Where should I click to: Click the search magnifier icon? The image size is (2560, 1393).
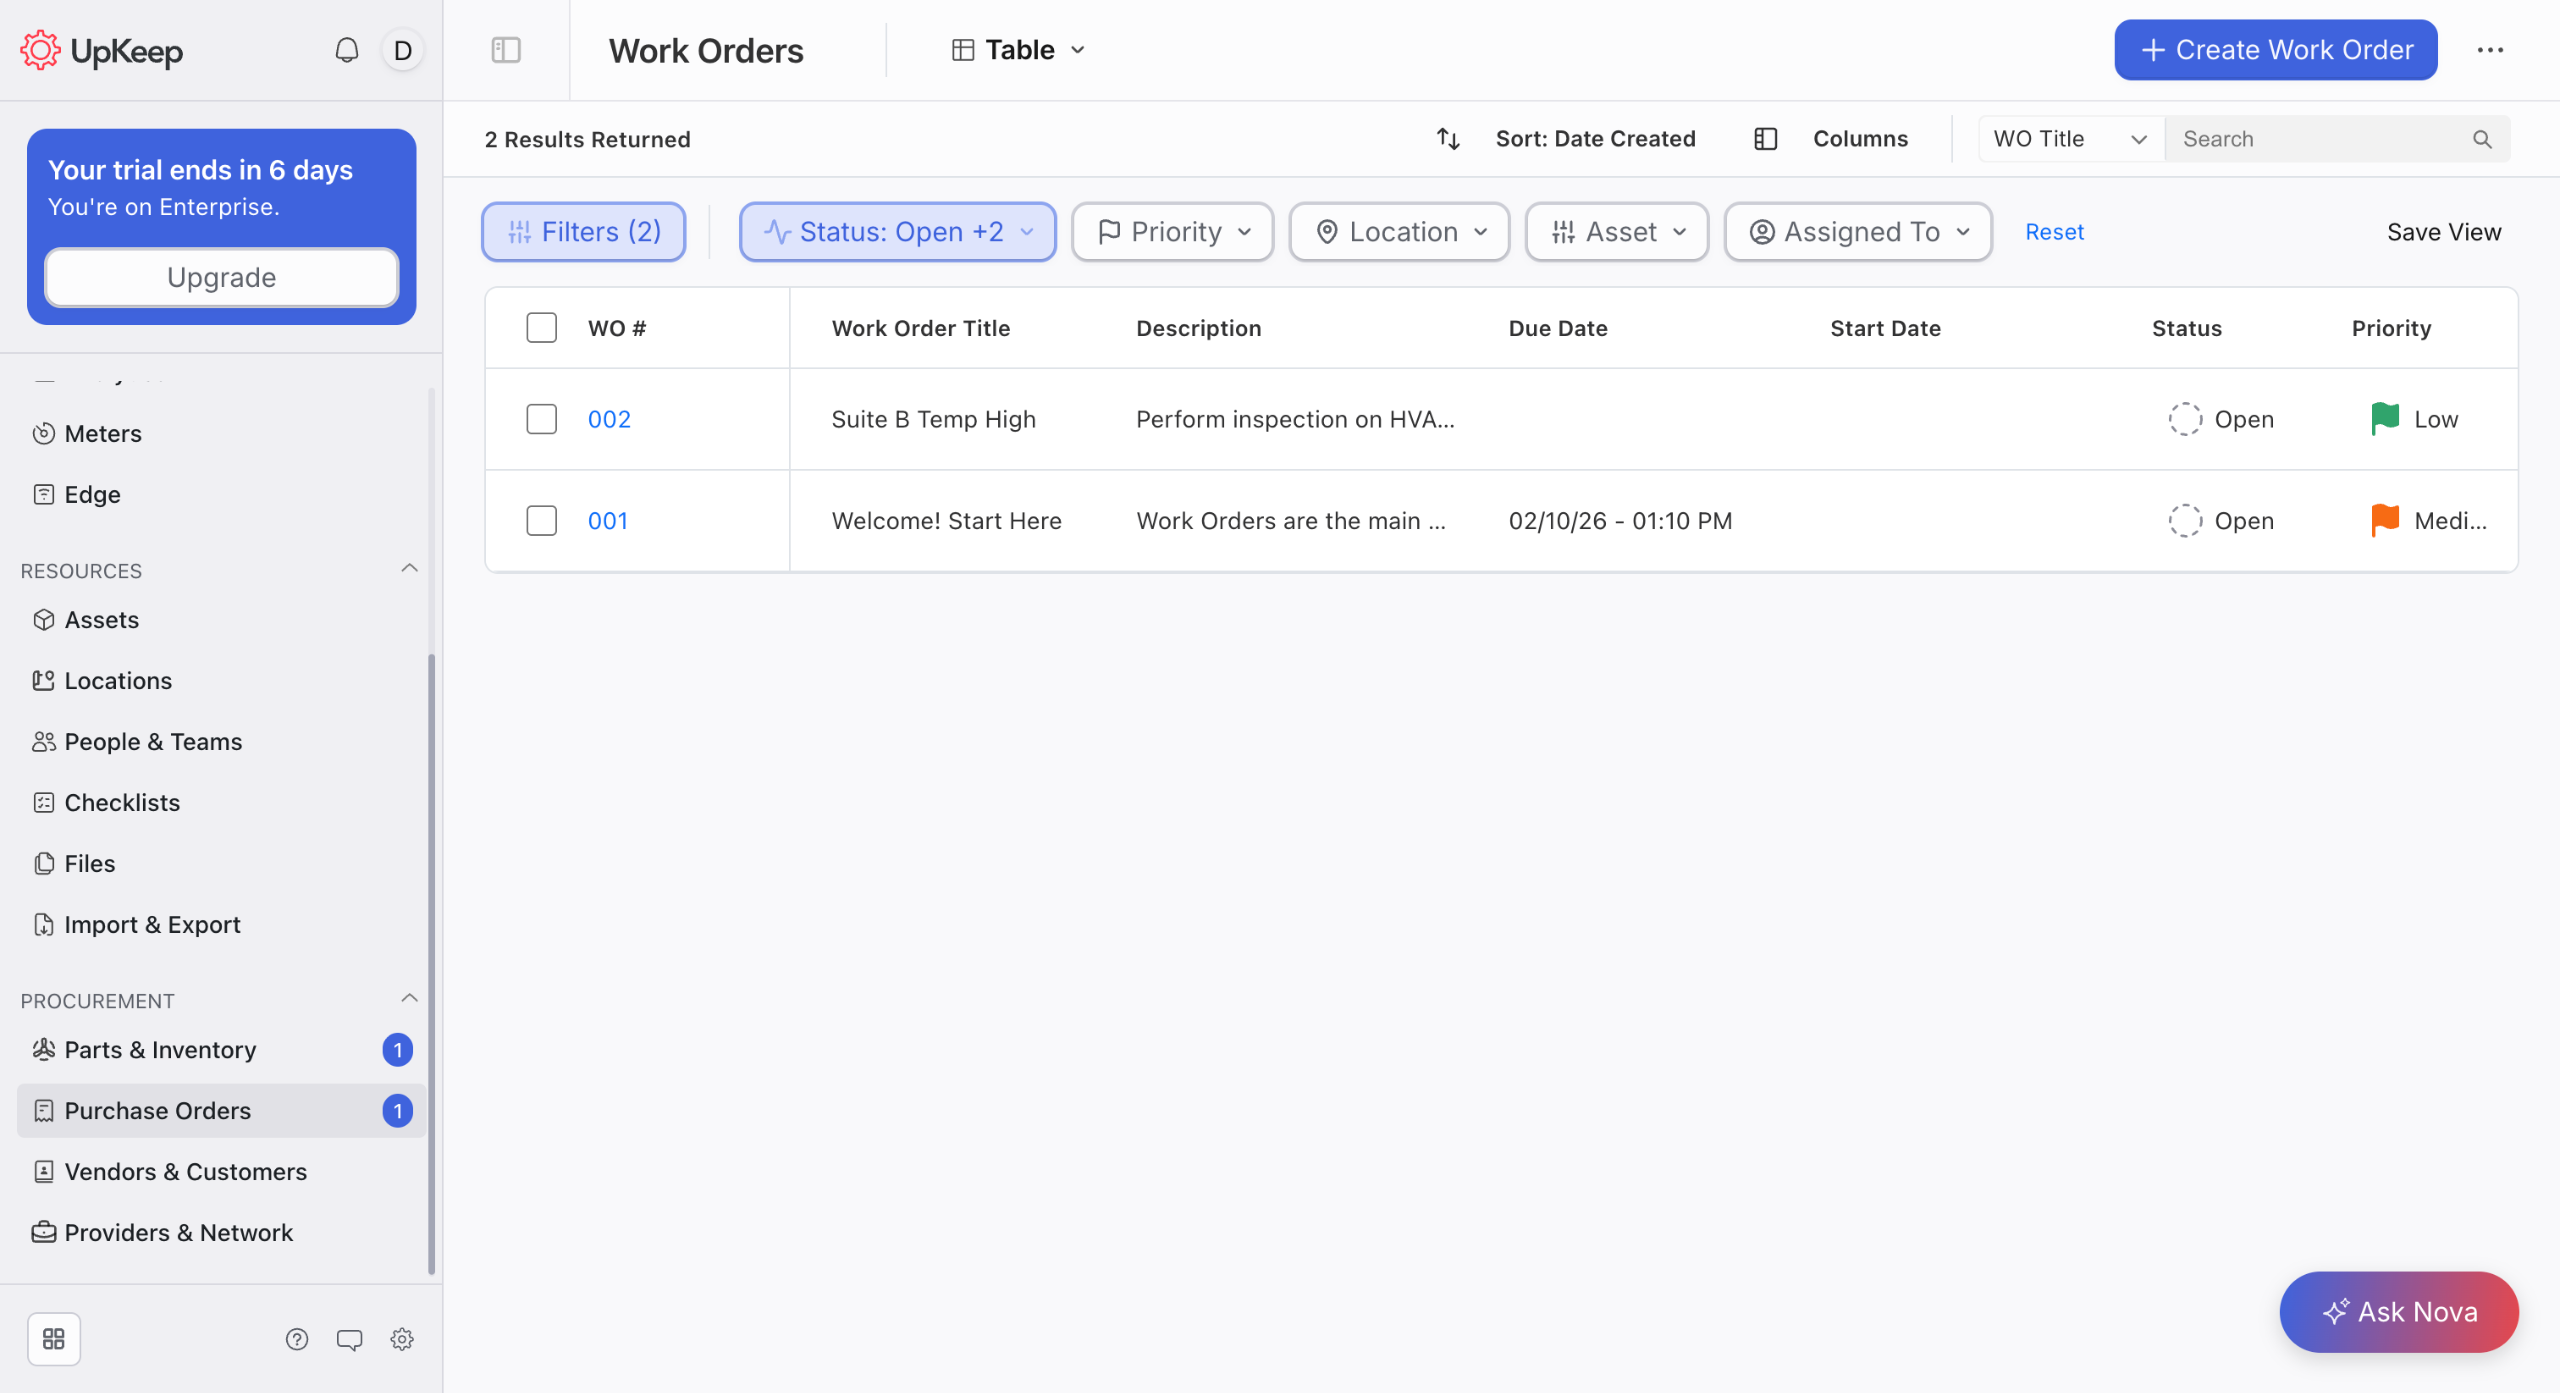pos(2482,139)
